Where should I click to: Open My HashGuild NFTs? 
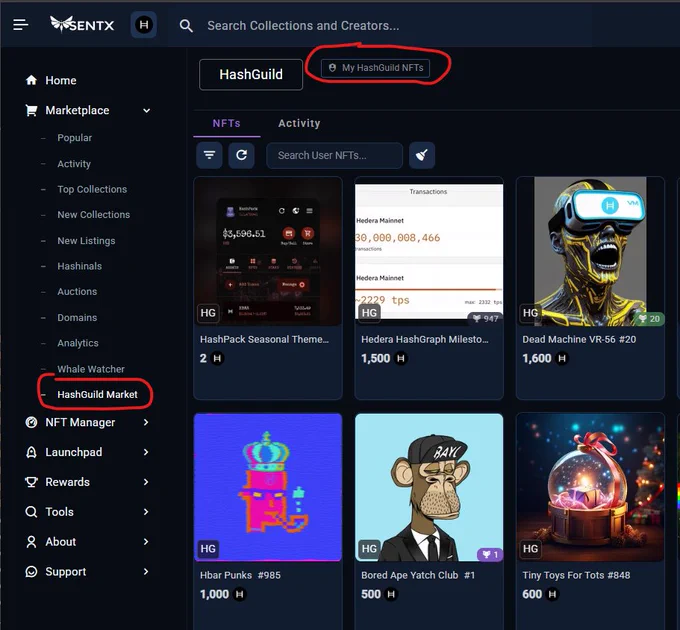tap(376, 68)
